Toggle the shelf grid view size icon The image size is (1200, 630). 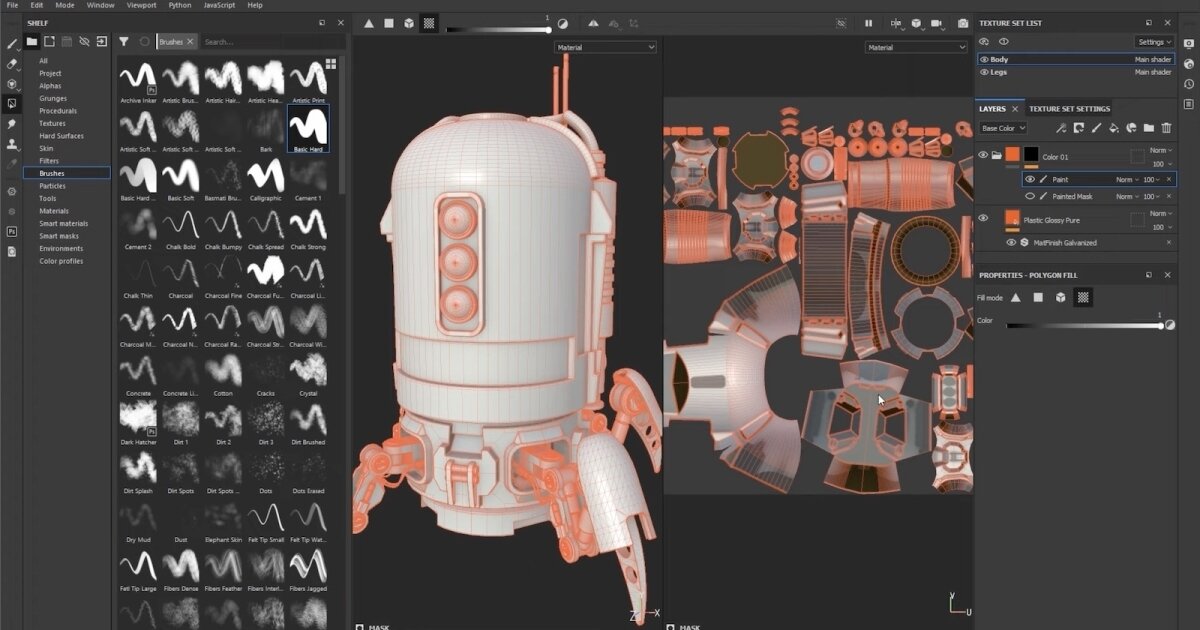pyautogui.click(x=331, y=64)
